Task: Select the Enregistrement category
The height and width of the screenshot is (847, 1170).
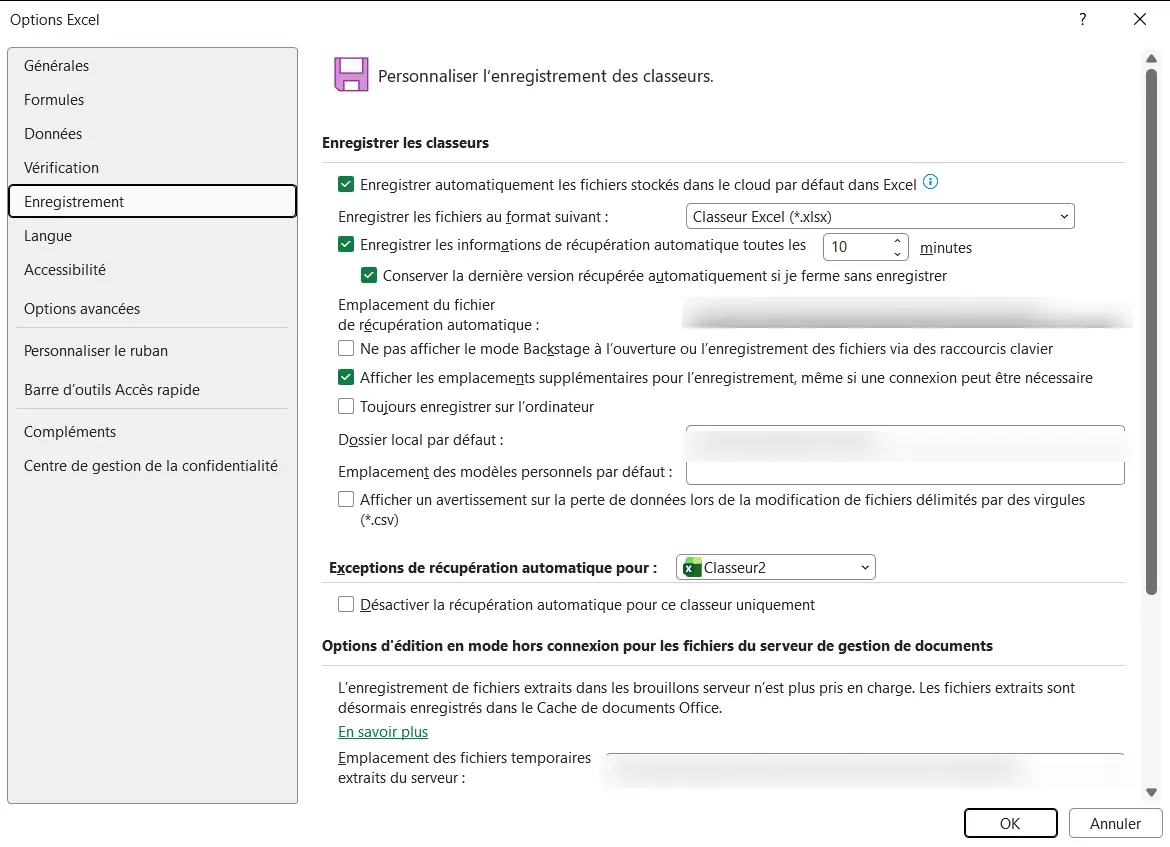Action: [152, 201]
